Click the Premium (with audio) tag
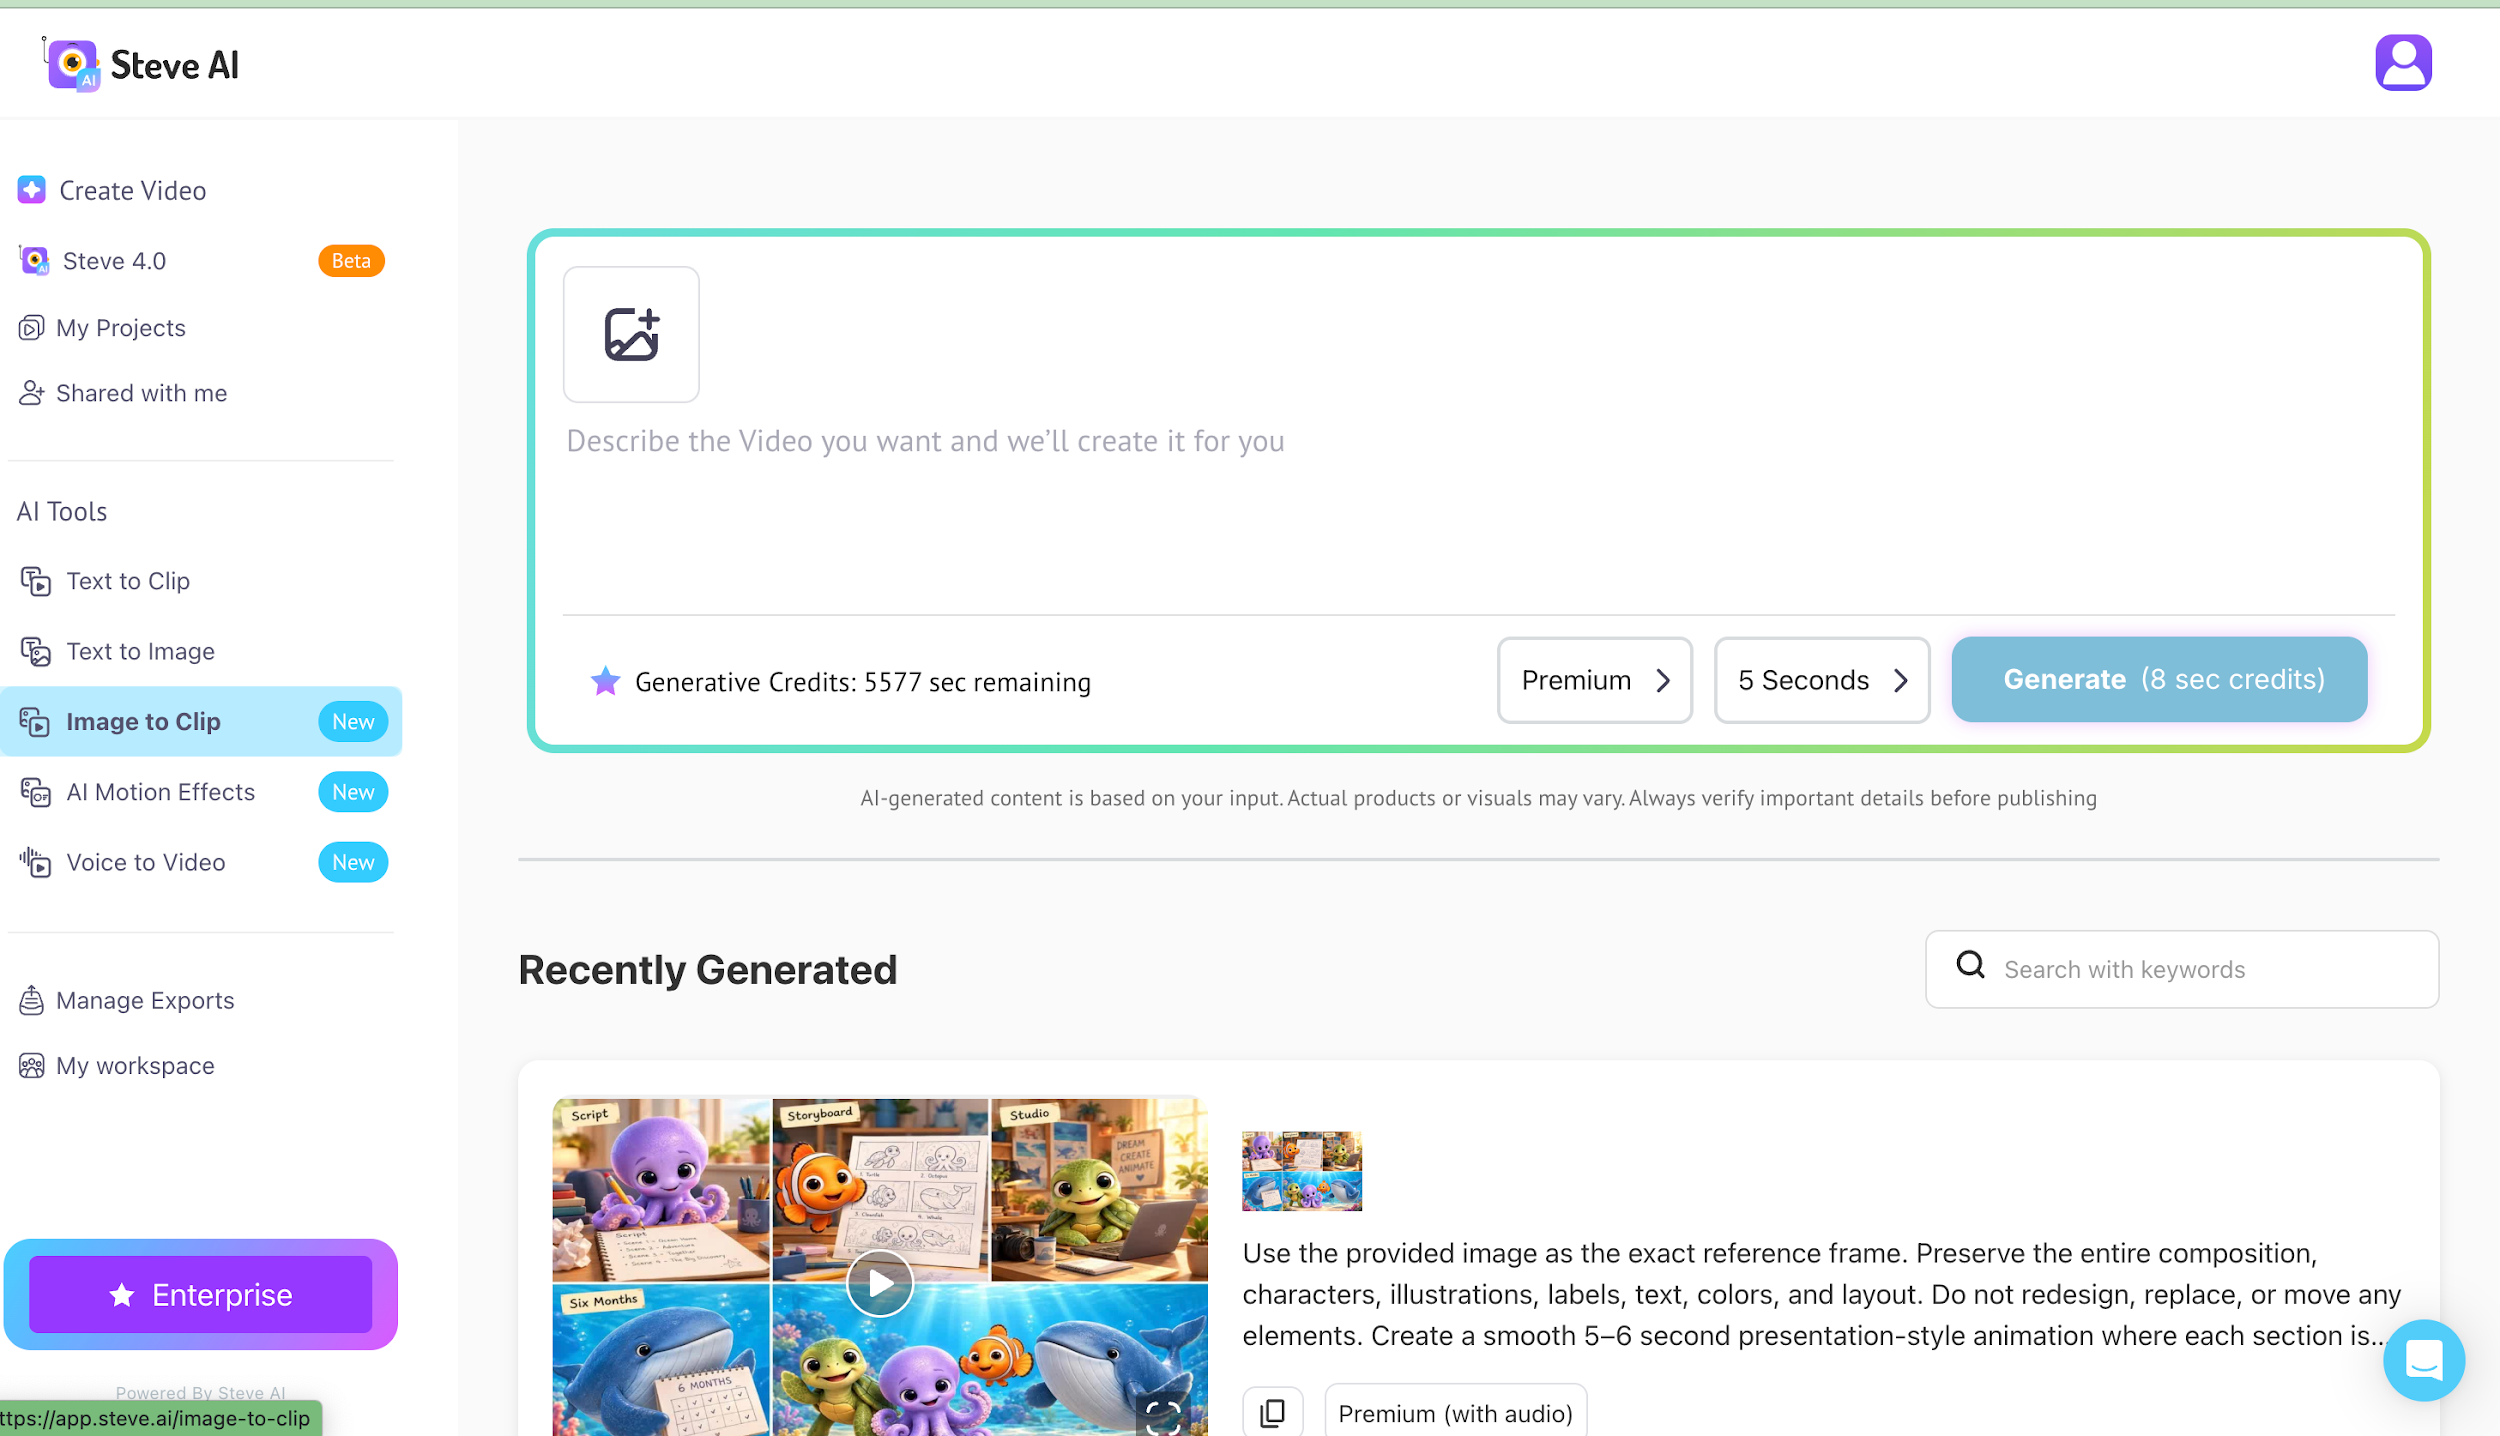Image resolution: width=2500 pixels, height=1436 pixels. point(1455,1412)
